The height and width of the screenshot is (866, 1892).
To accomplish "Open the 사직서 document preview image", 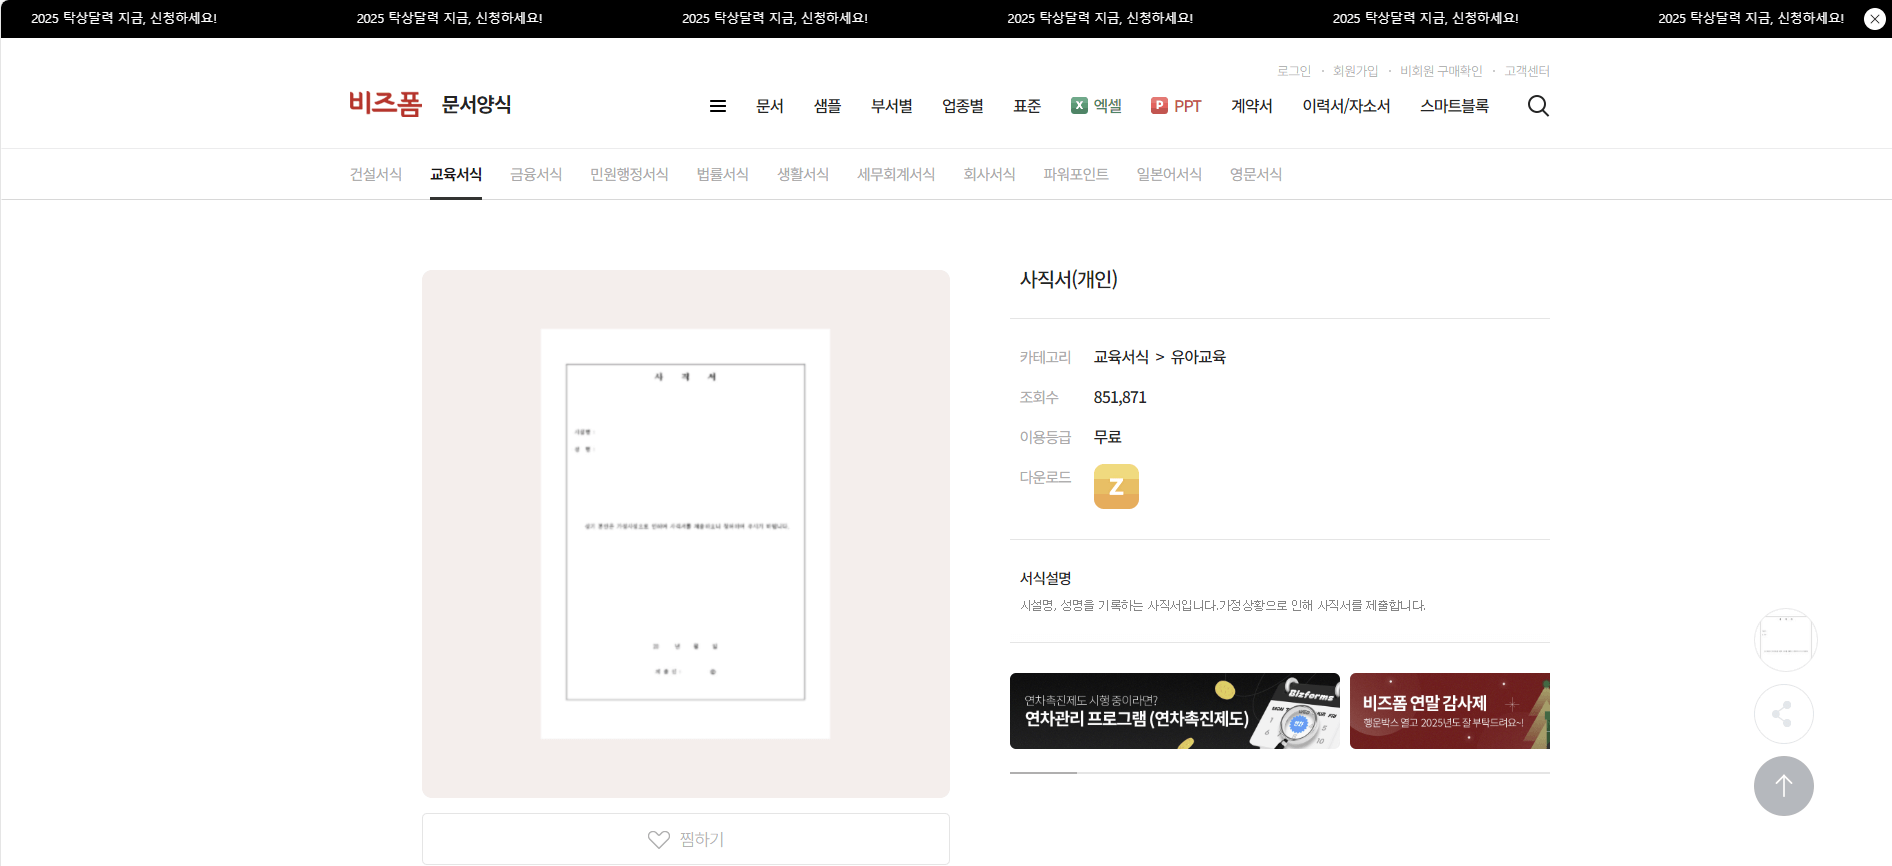I will pyautogui.click(x=685, y=533).
